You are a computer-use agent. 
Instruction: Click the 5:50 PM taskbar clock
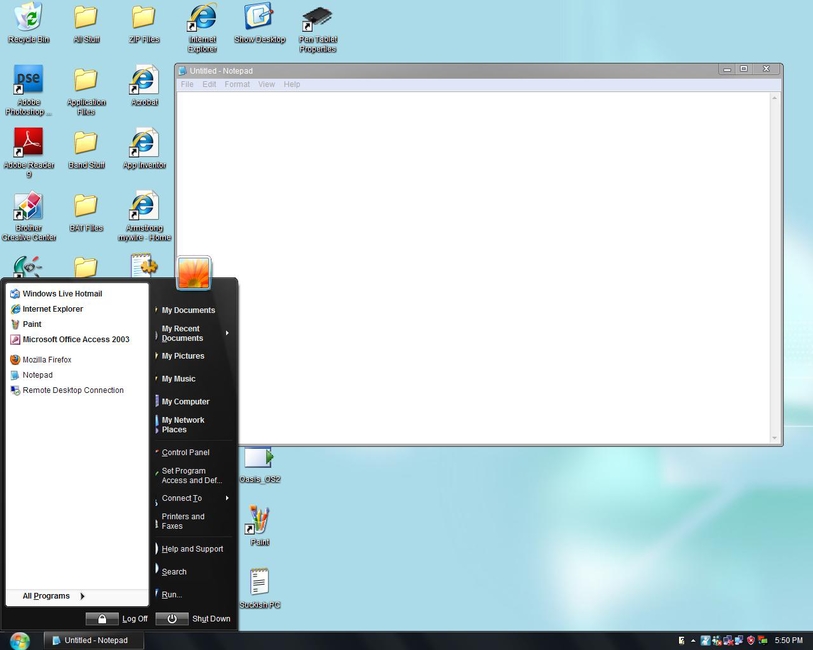click(789, 641)
